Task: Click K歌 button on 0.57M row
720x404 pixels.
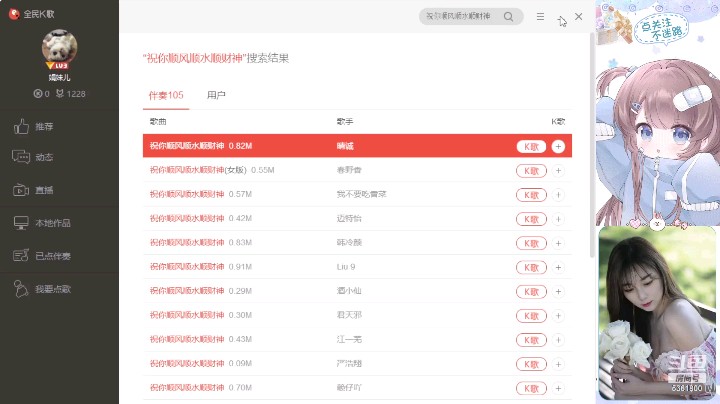Action: (531, 195)
